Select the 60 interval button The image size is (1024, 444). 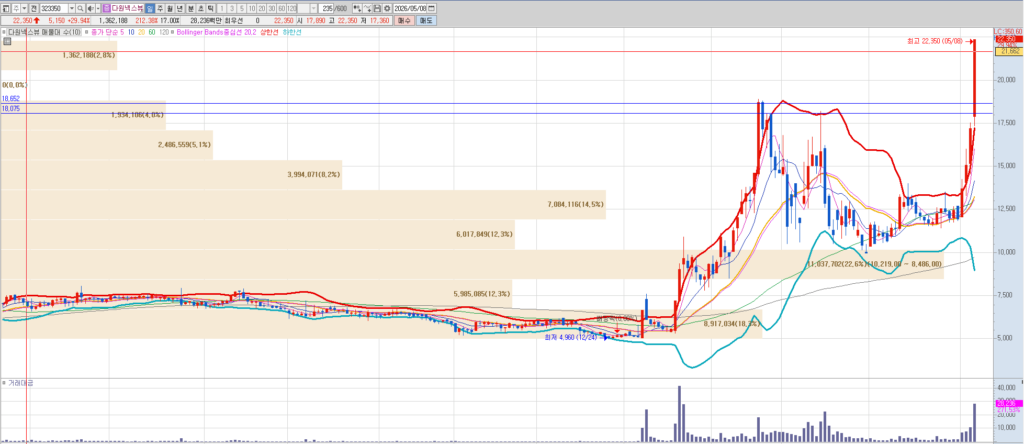pos(281,8)
